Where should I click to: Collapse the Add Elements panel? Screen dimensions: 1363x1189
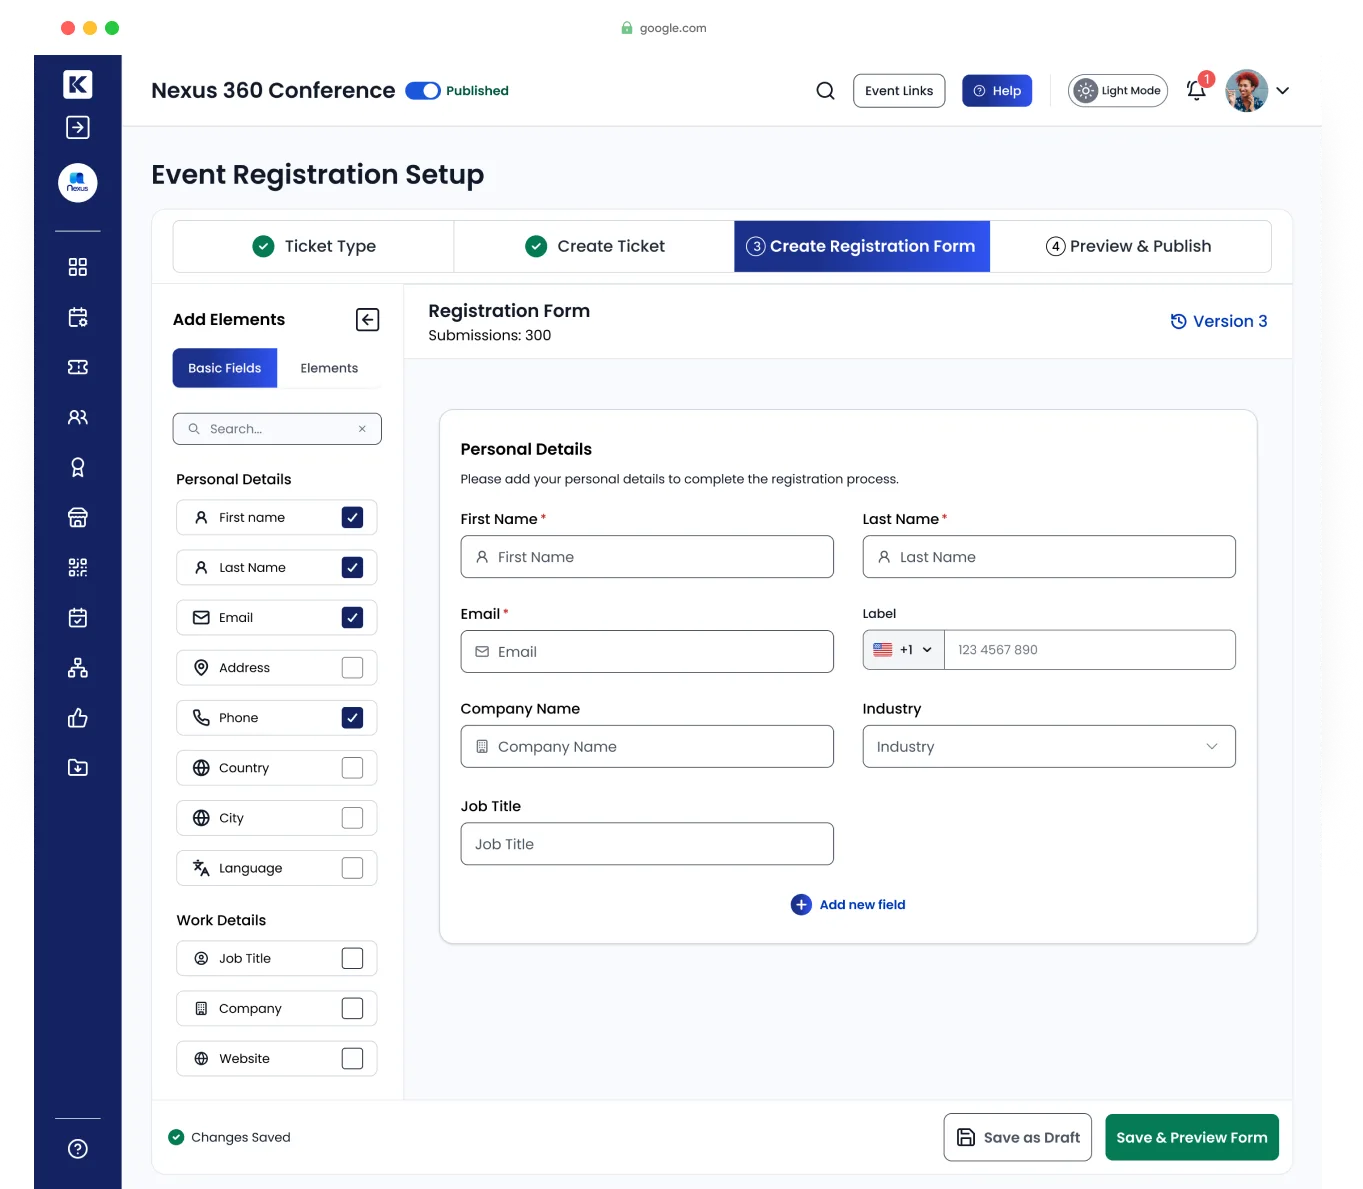[x=368, y=319]
